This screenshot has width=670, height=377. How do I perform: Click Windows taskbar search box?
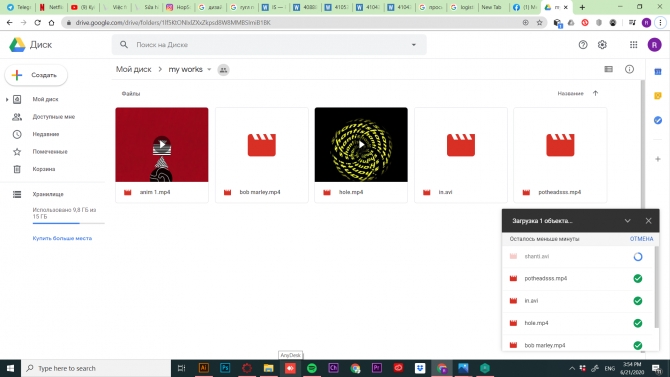96,368
